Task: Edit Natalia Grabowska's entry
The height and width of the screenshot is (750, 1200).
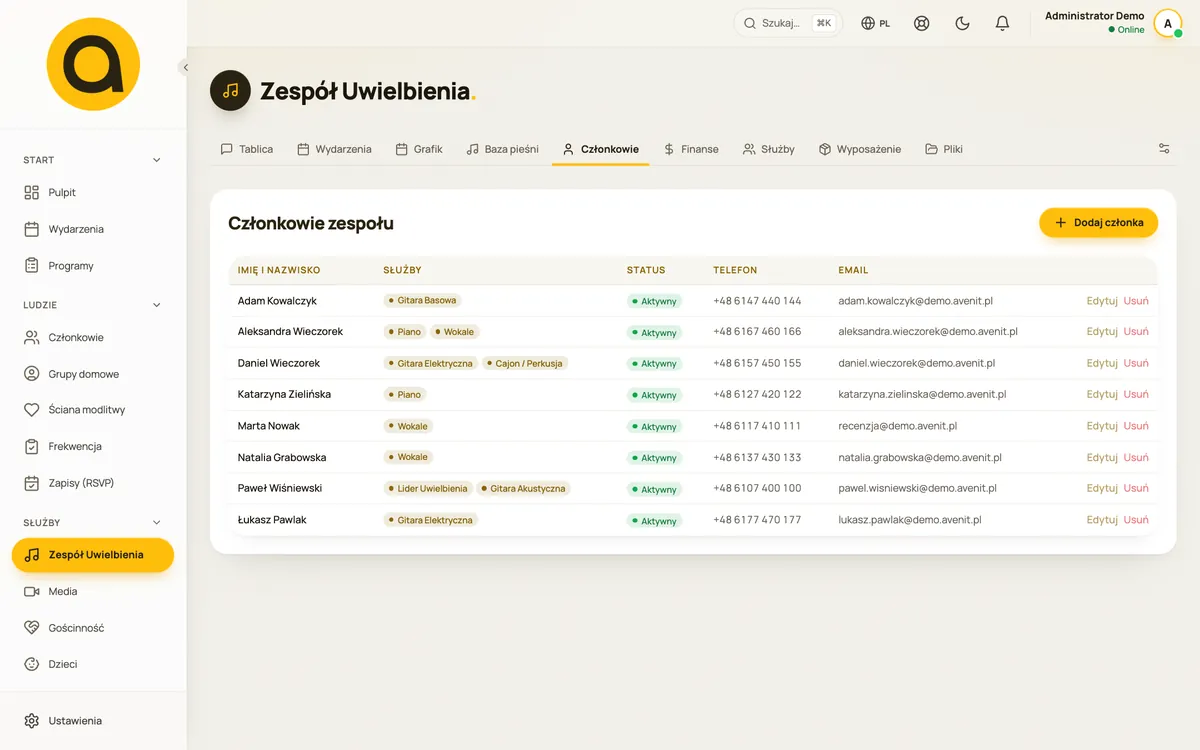Action: [1102, 458]
